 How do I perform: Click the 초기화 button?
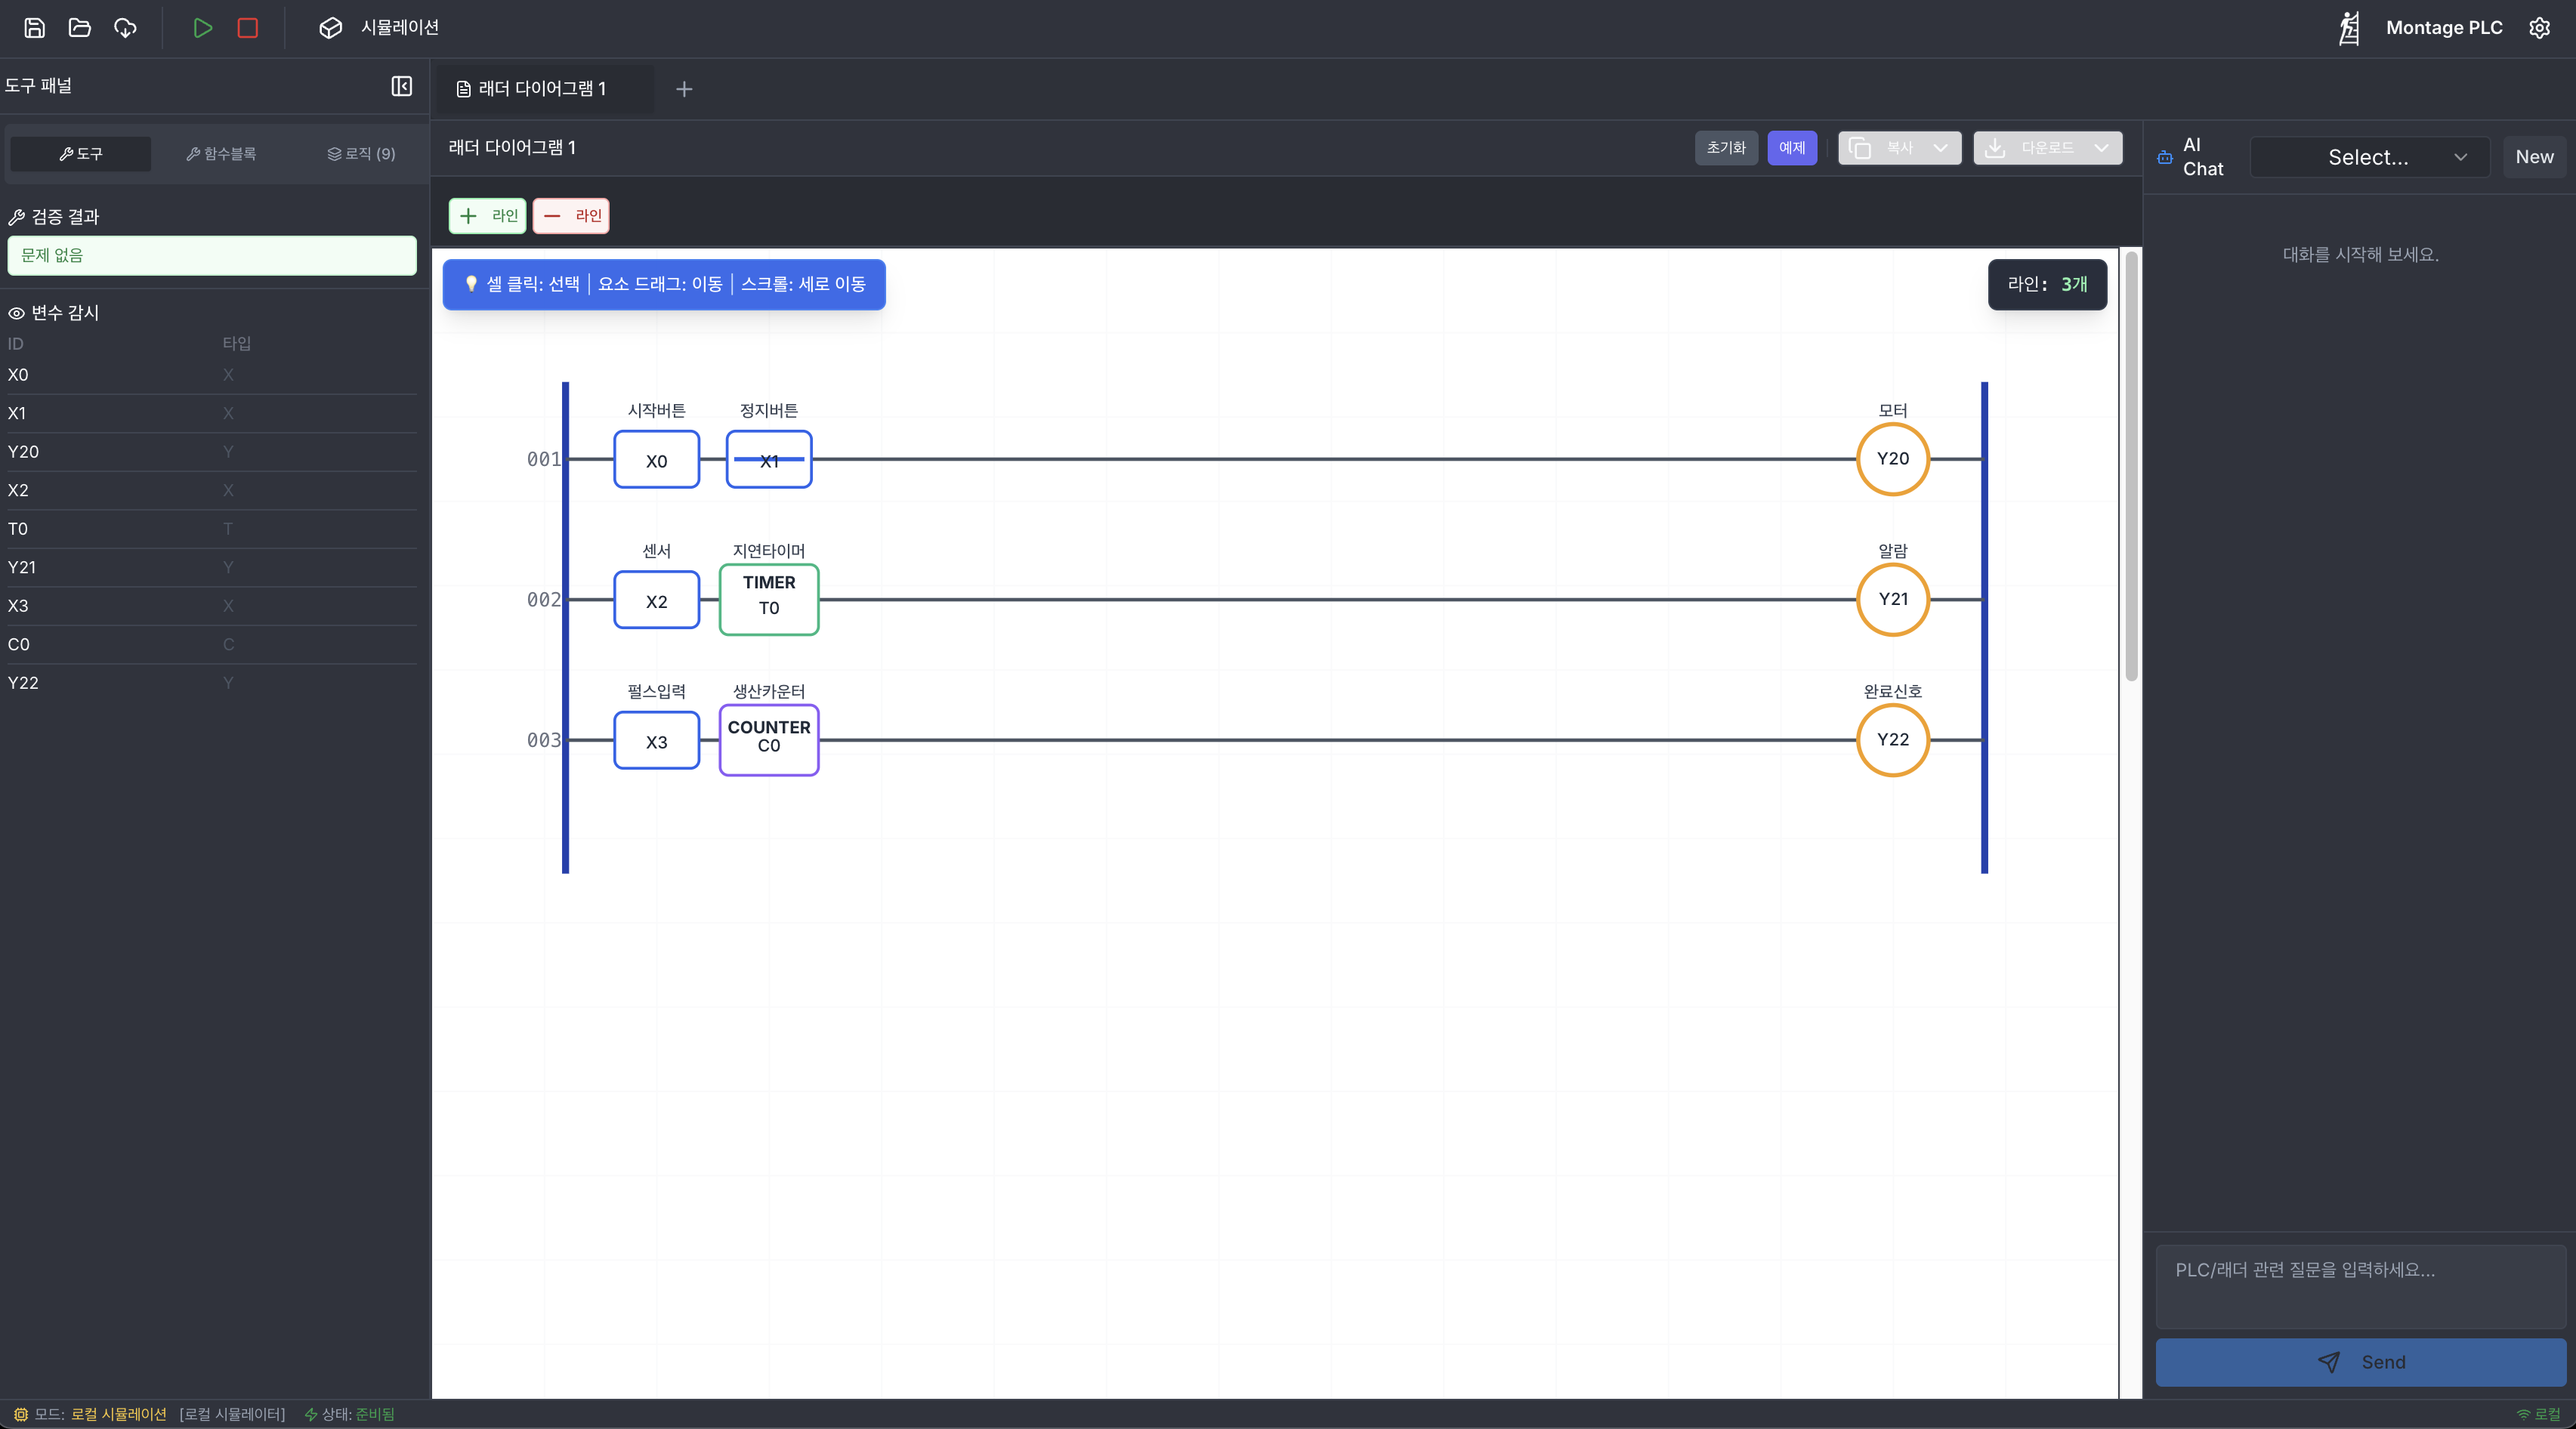pos(1726,148)
